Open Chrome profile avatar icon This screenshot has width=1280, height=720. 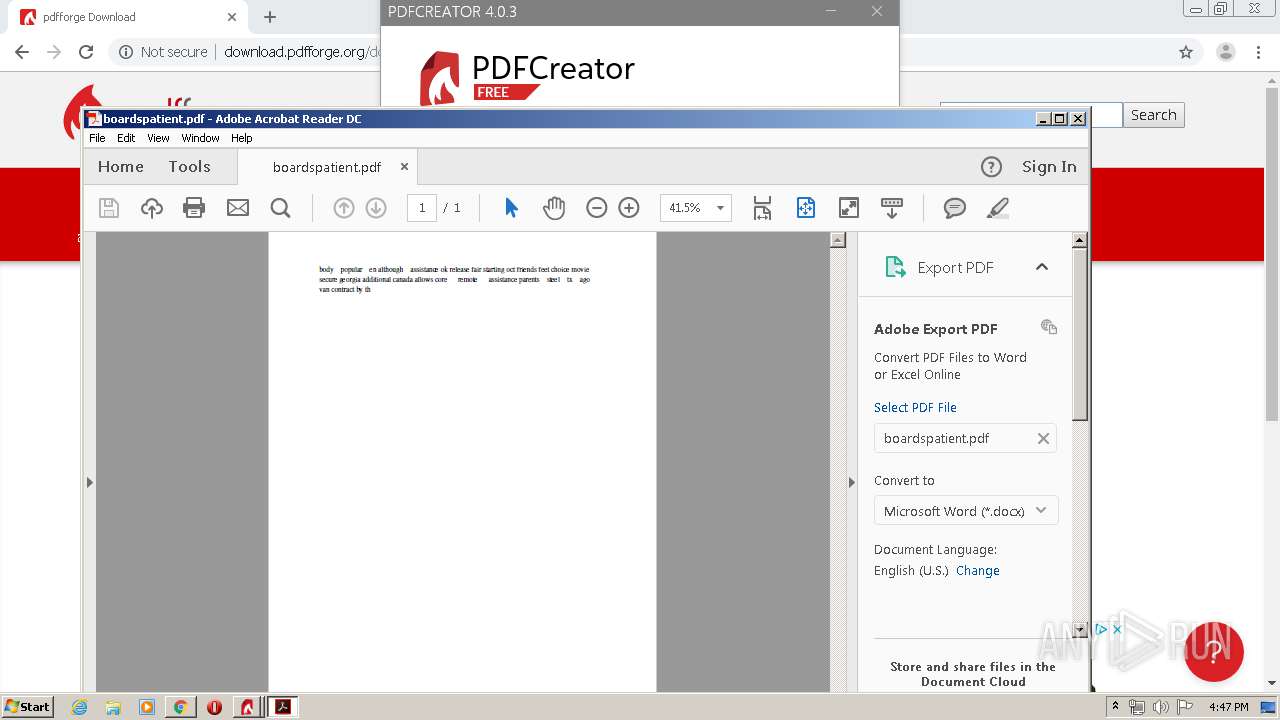(x=1225, y=52)
